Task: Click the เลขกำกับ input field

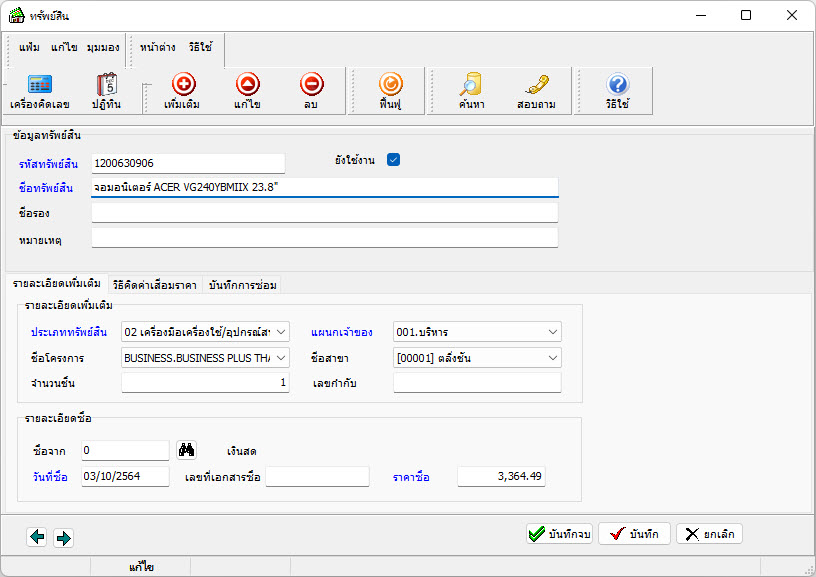Action: pyautogui.click(x=477, y=382)
